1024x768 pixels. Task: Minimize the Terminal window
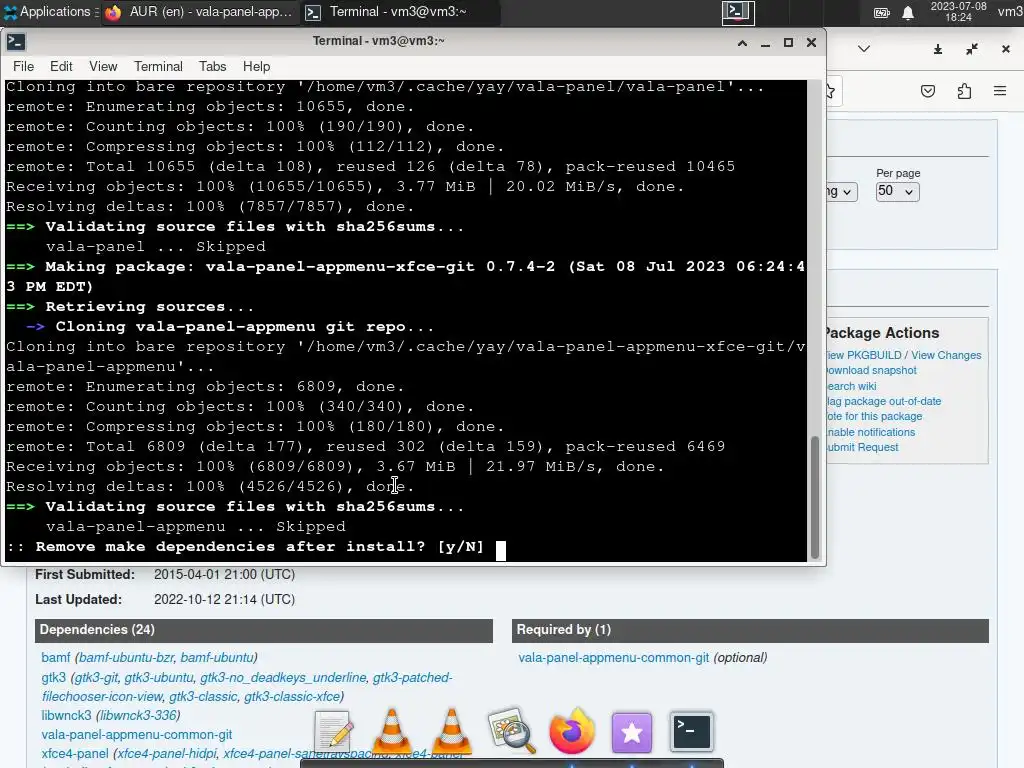[x=765, y=43]
